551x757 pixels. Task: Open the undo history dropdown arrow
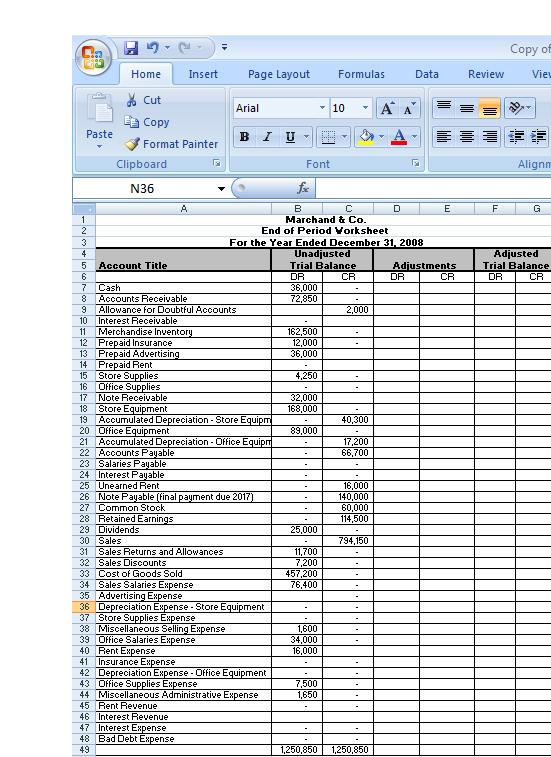[x=167, y=47]
